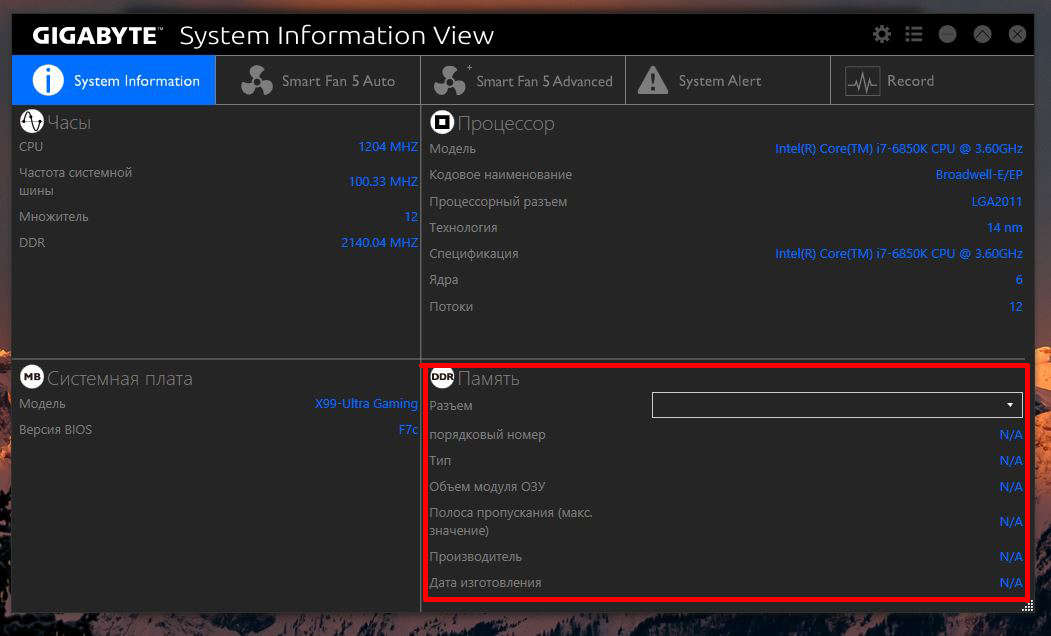
Task: Switch to the System Information tab
Action: [x=114, y=80]
